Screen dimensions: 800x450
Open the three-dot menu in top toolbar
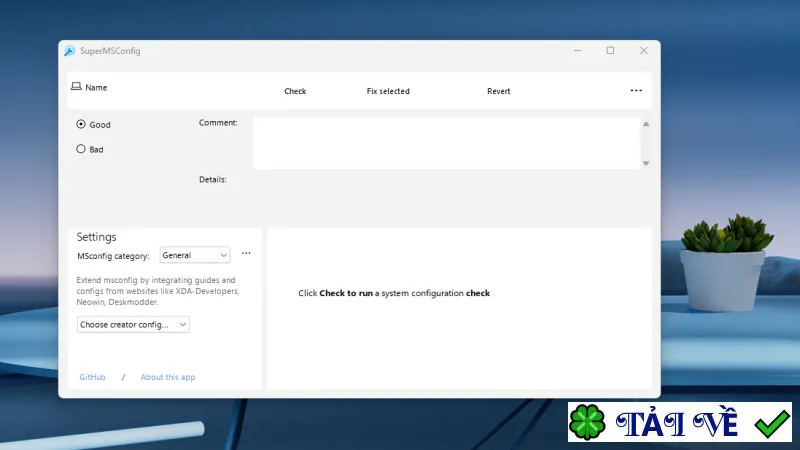636,90
